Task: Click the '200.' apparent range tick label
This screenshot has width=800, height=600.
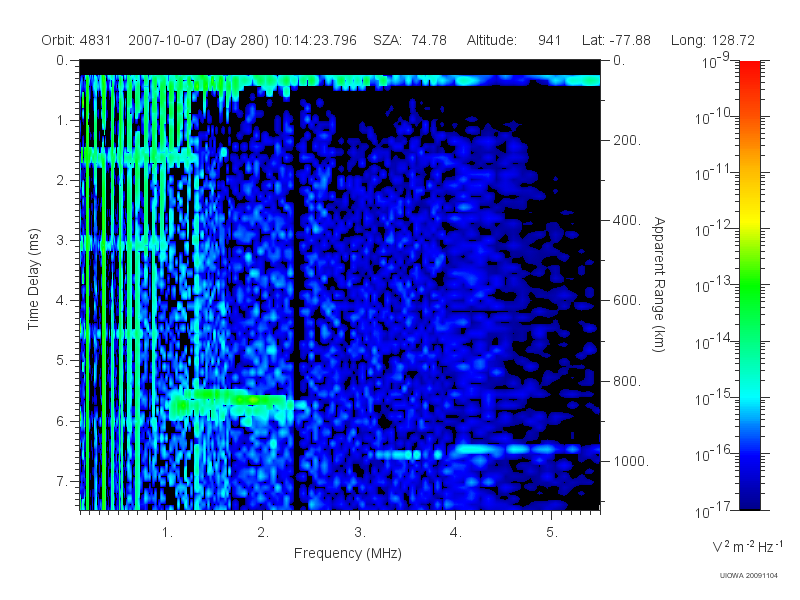Action: tap(627, 140)
